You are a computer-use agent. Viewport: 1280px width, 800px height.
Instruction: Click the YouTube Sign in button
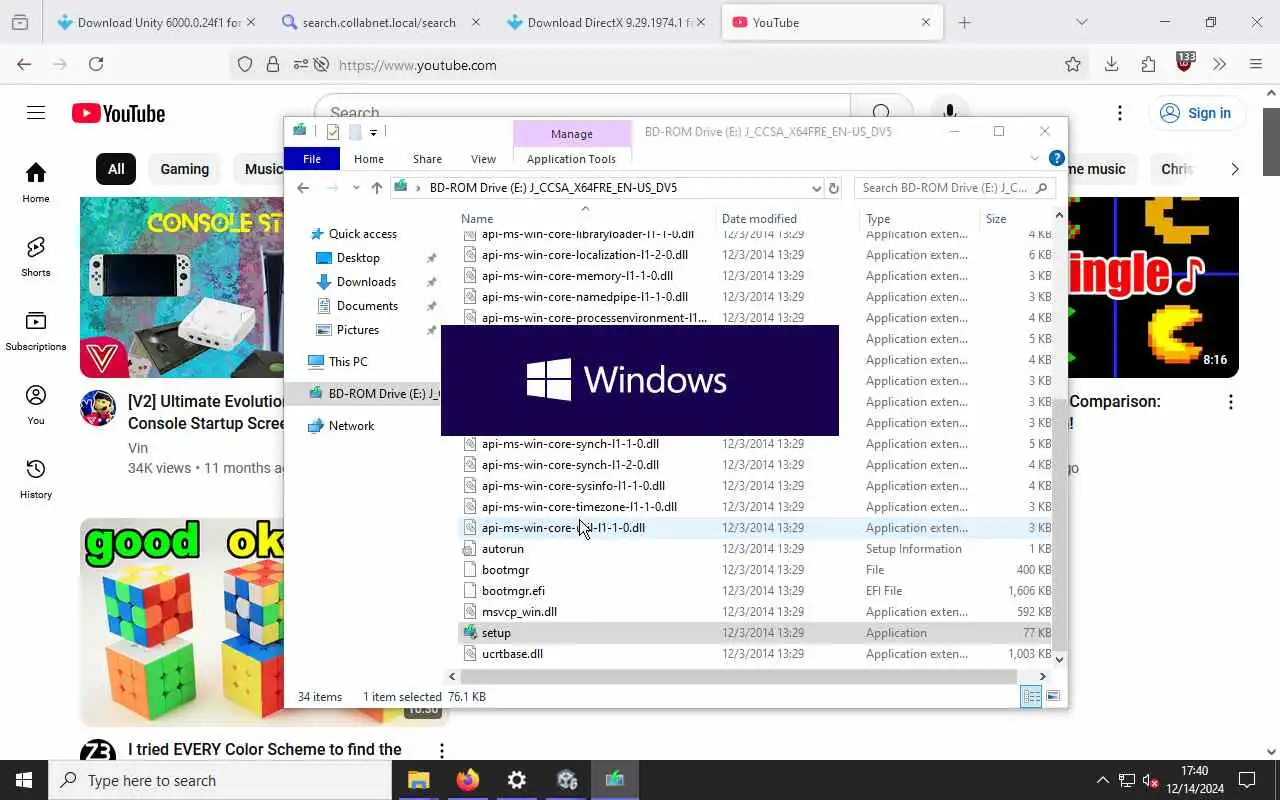[1195, 113]
